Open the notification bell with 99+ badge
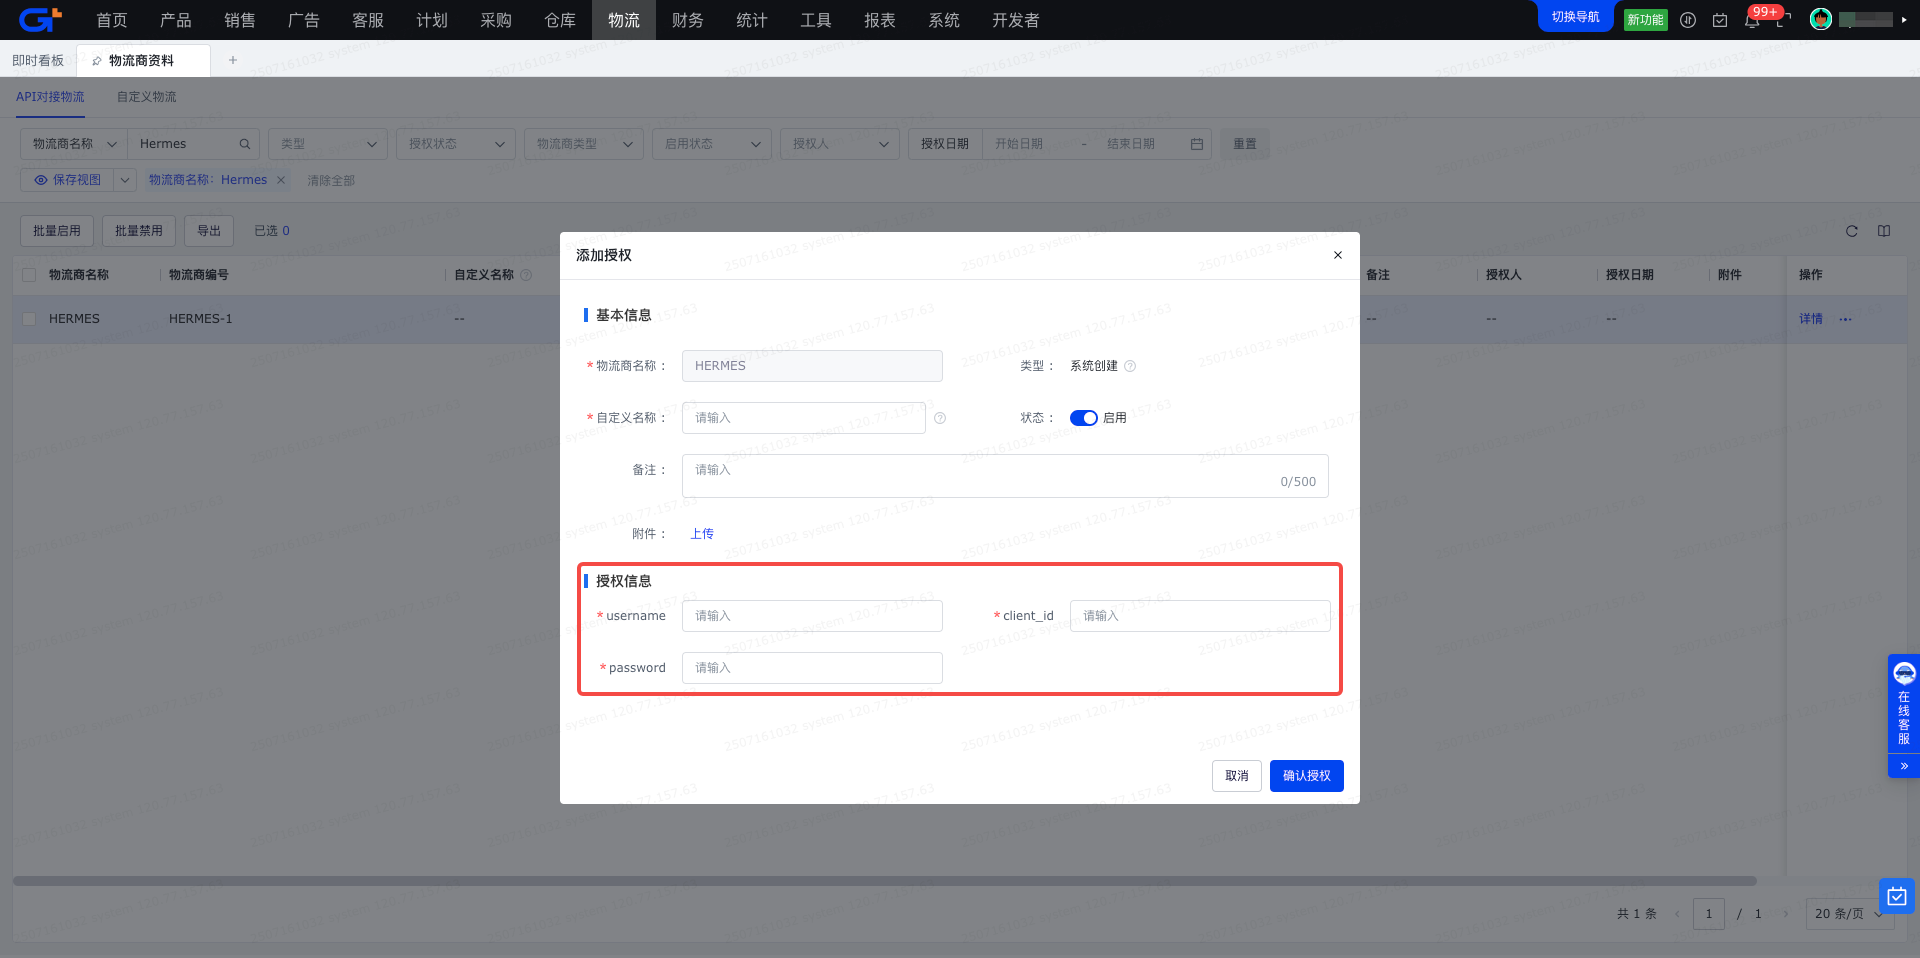Image resolution: width=1920 pixels, height=958 pixels. [1752, 20]
